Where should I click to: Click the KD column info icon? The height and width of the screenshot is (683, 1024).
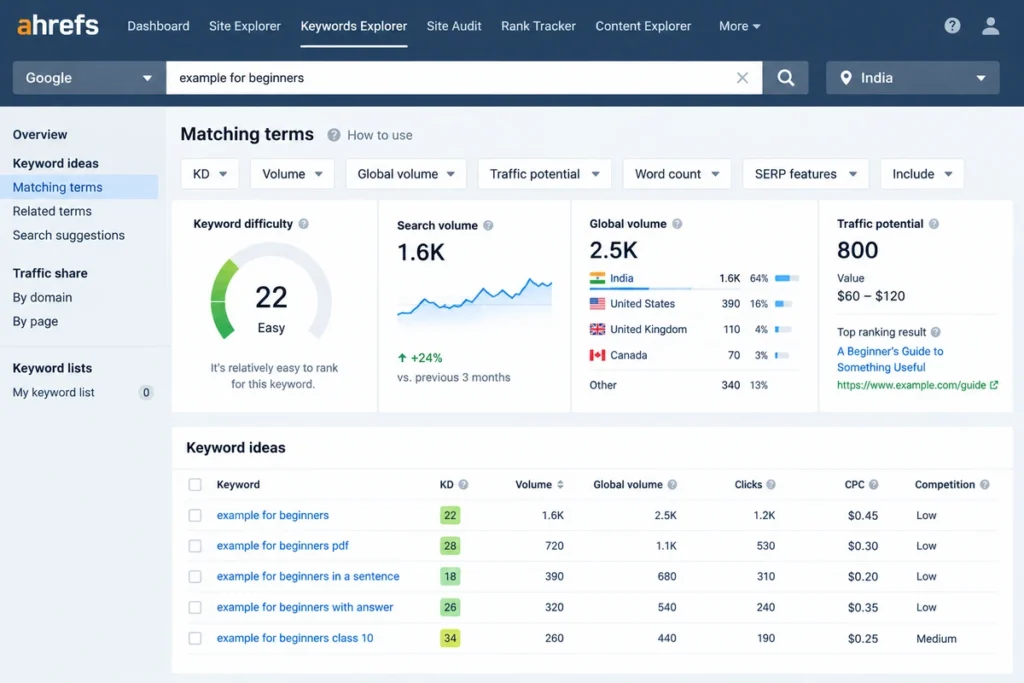(463, 484)
